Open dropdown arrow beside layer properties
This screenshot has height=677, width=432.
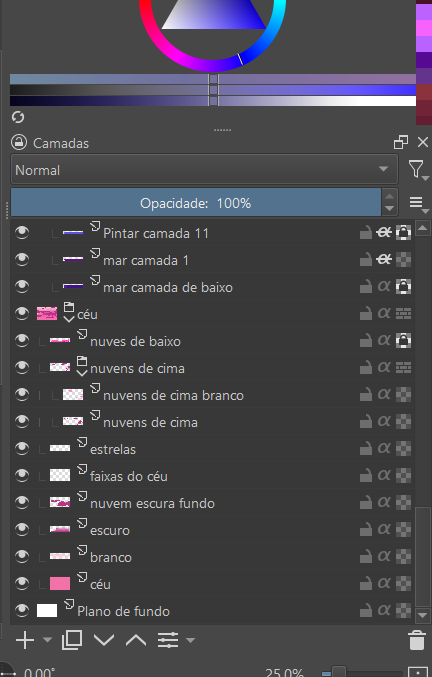(190, 640)
